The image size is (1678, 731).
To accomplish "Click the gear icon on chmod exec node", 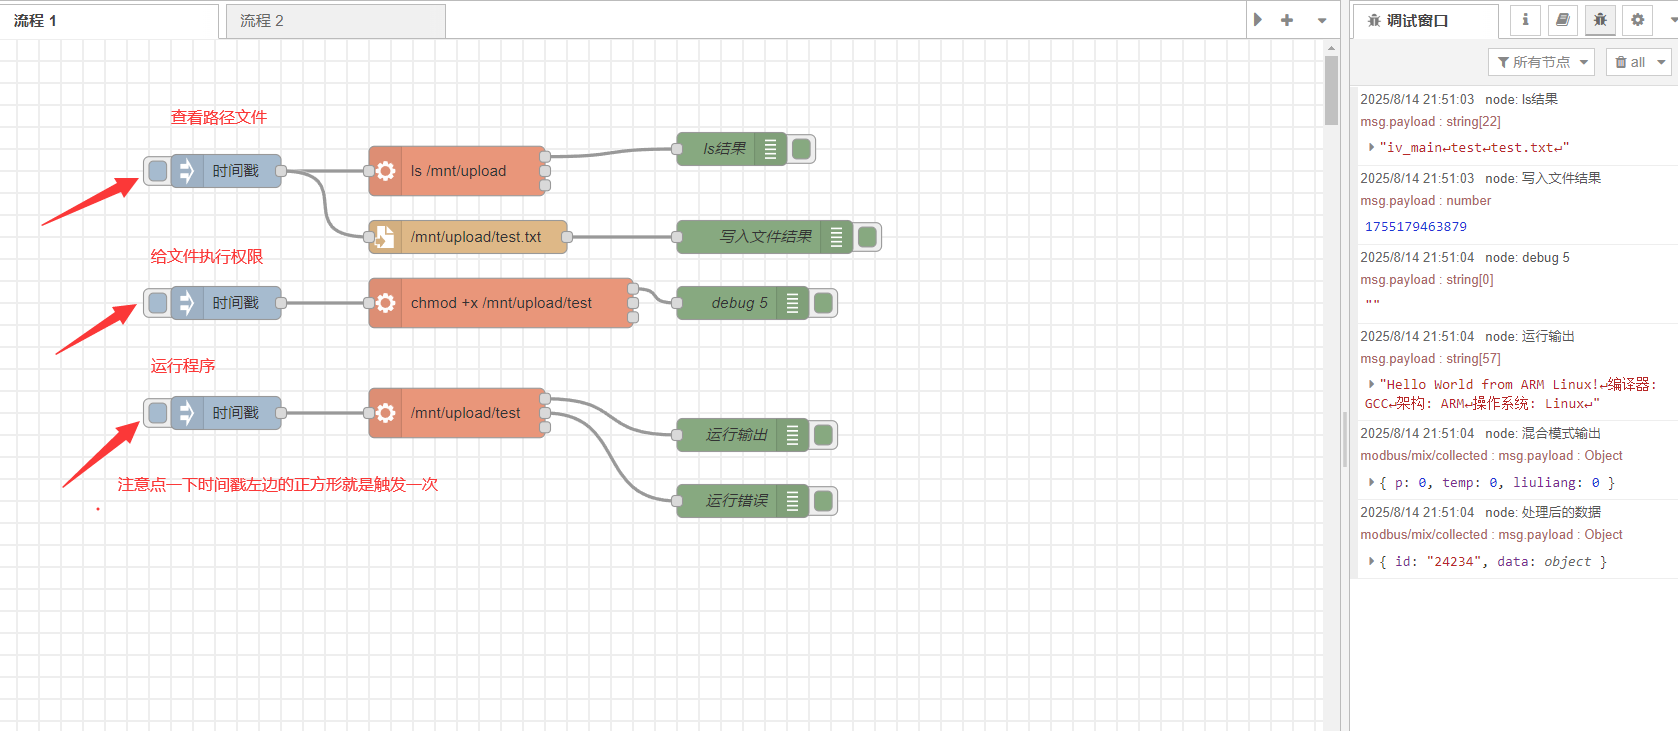I will pos(385,303).
